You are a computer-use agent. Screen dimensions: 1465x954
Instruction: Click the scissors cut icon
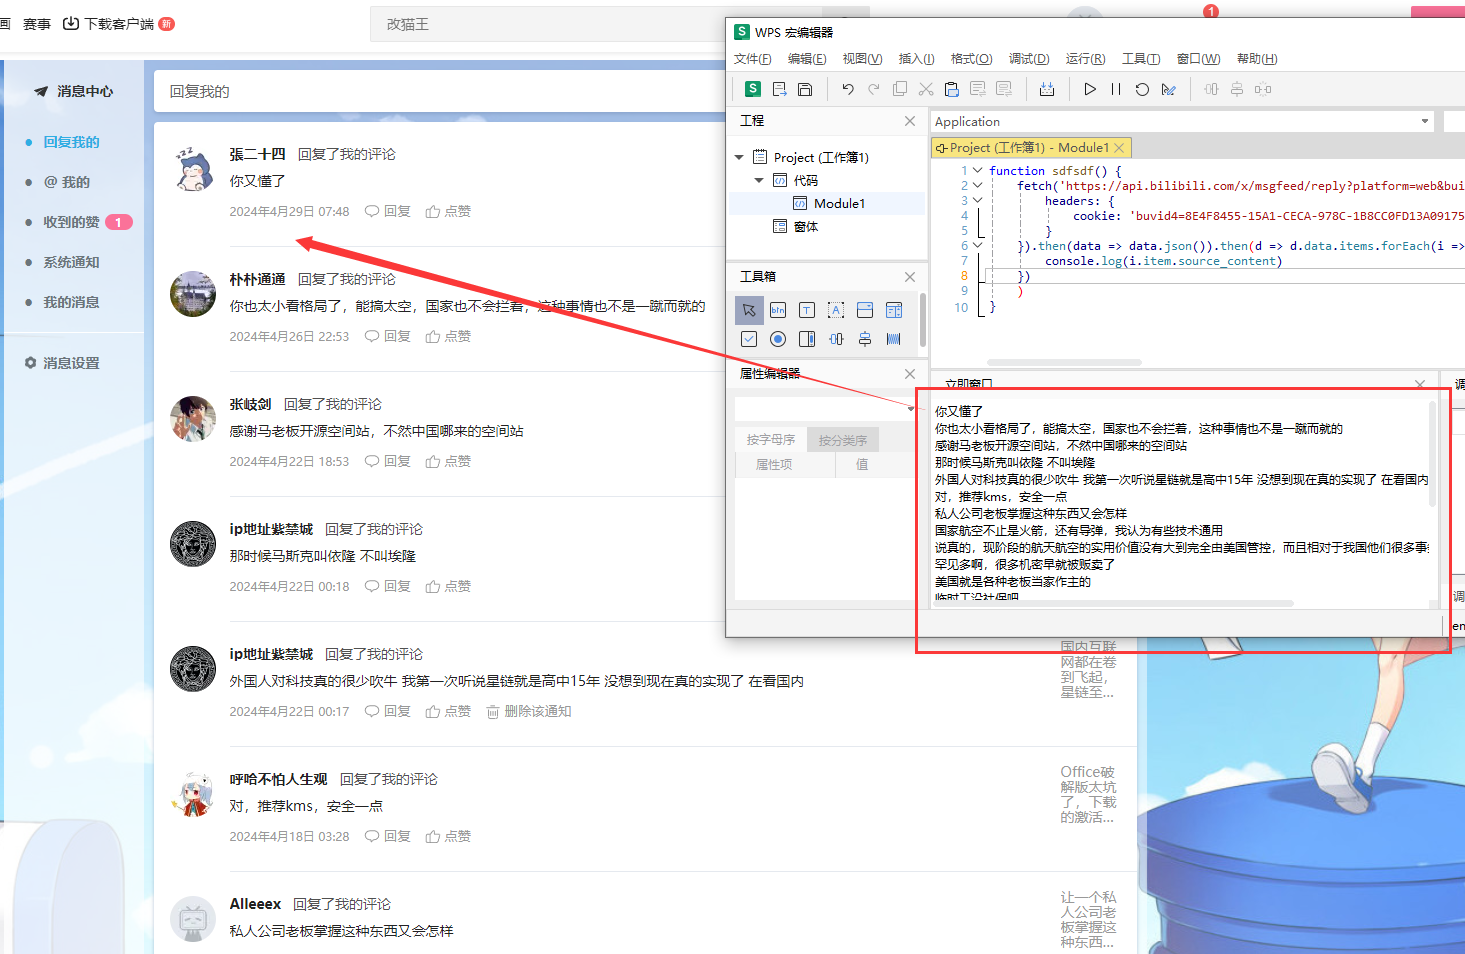click(x=926, y=89)
